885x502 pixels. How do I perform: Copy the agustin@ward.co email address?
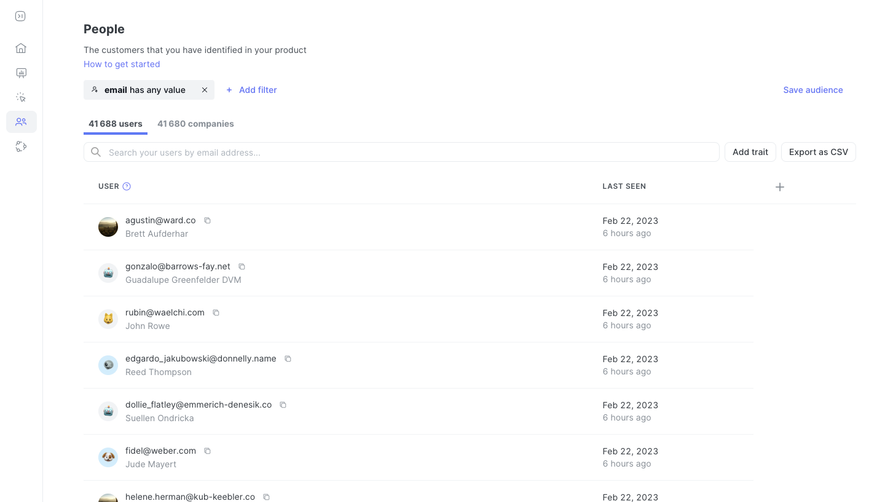click(207, 220)
